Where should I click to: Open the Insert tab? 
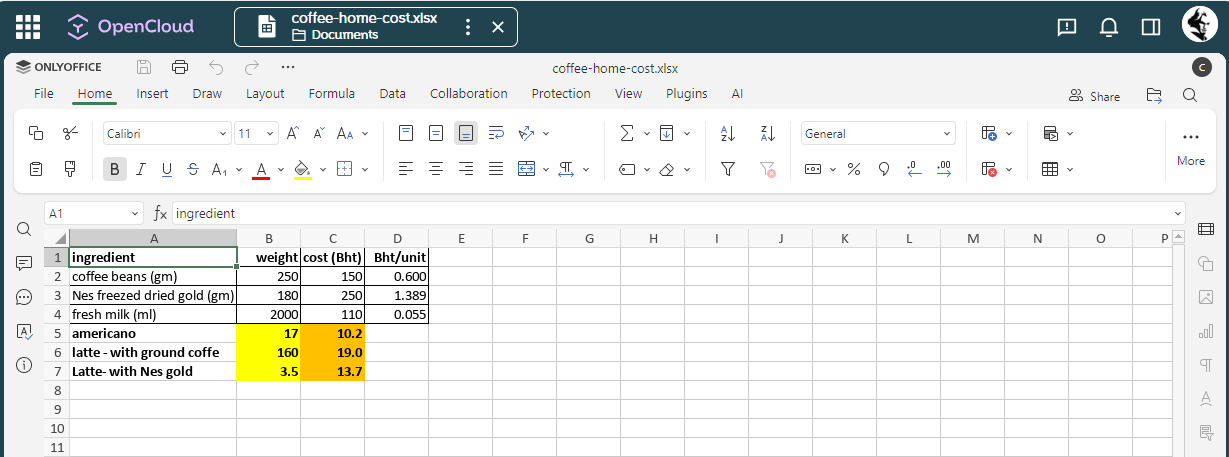152,94
